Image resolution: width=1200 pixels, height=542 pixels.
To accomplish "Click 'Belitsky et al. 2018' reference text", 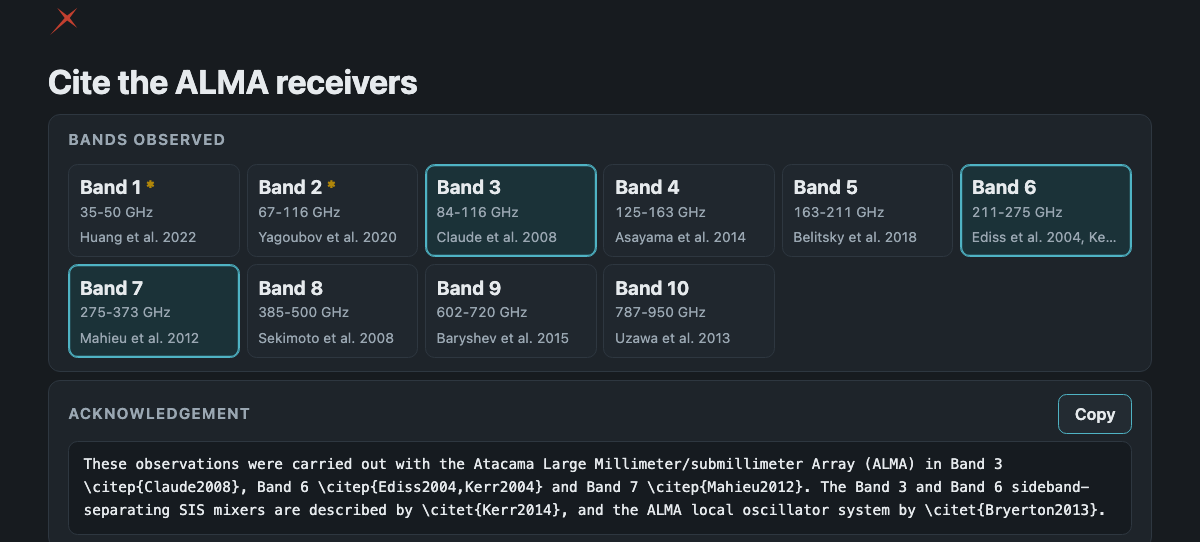I will coord(855,238).
